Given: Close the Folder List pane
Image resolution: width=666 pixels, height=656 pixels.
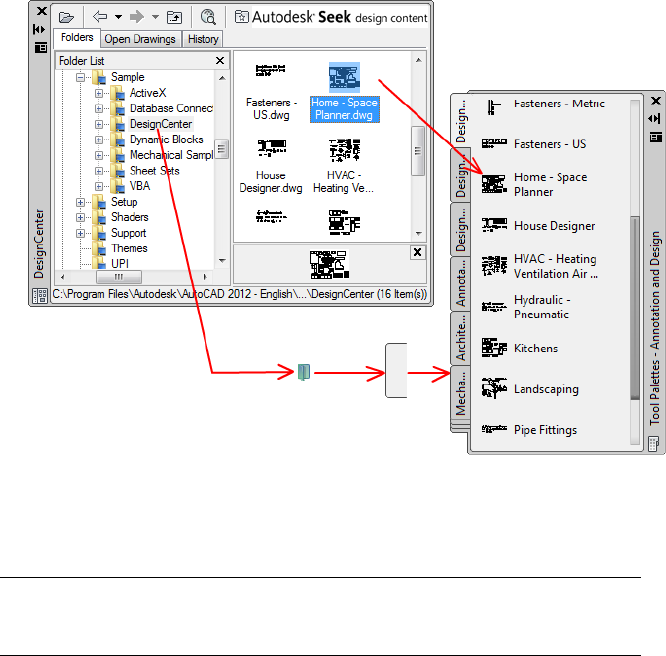Looking at the screenshot, I should 220,61.
